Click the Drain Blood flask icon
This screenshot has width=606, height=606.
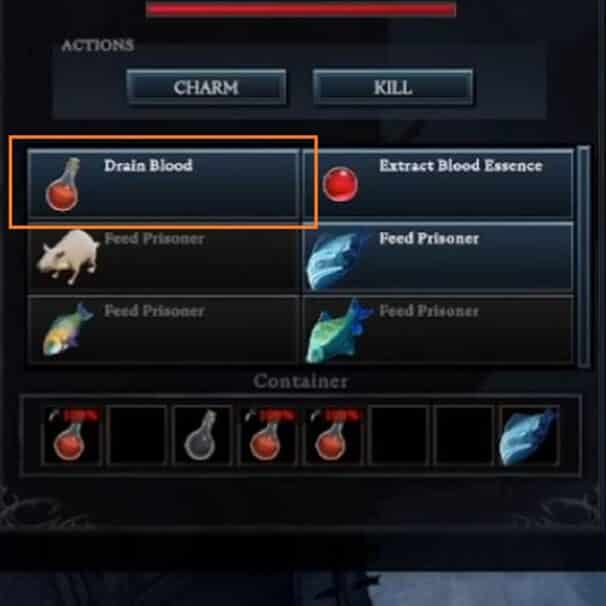coord(63,185)
